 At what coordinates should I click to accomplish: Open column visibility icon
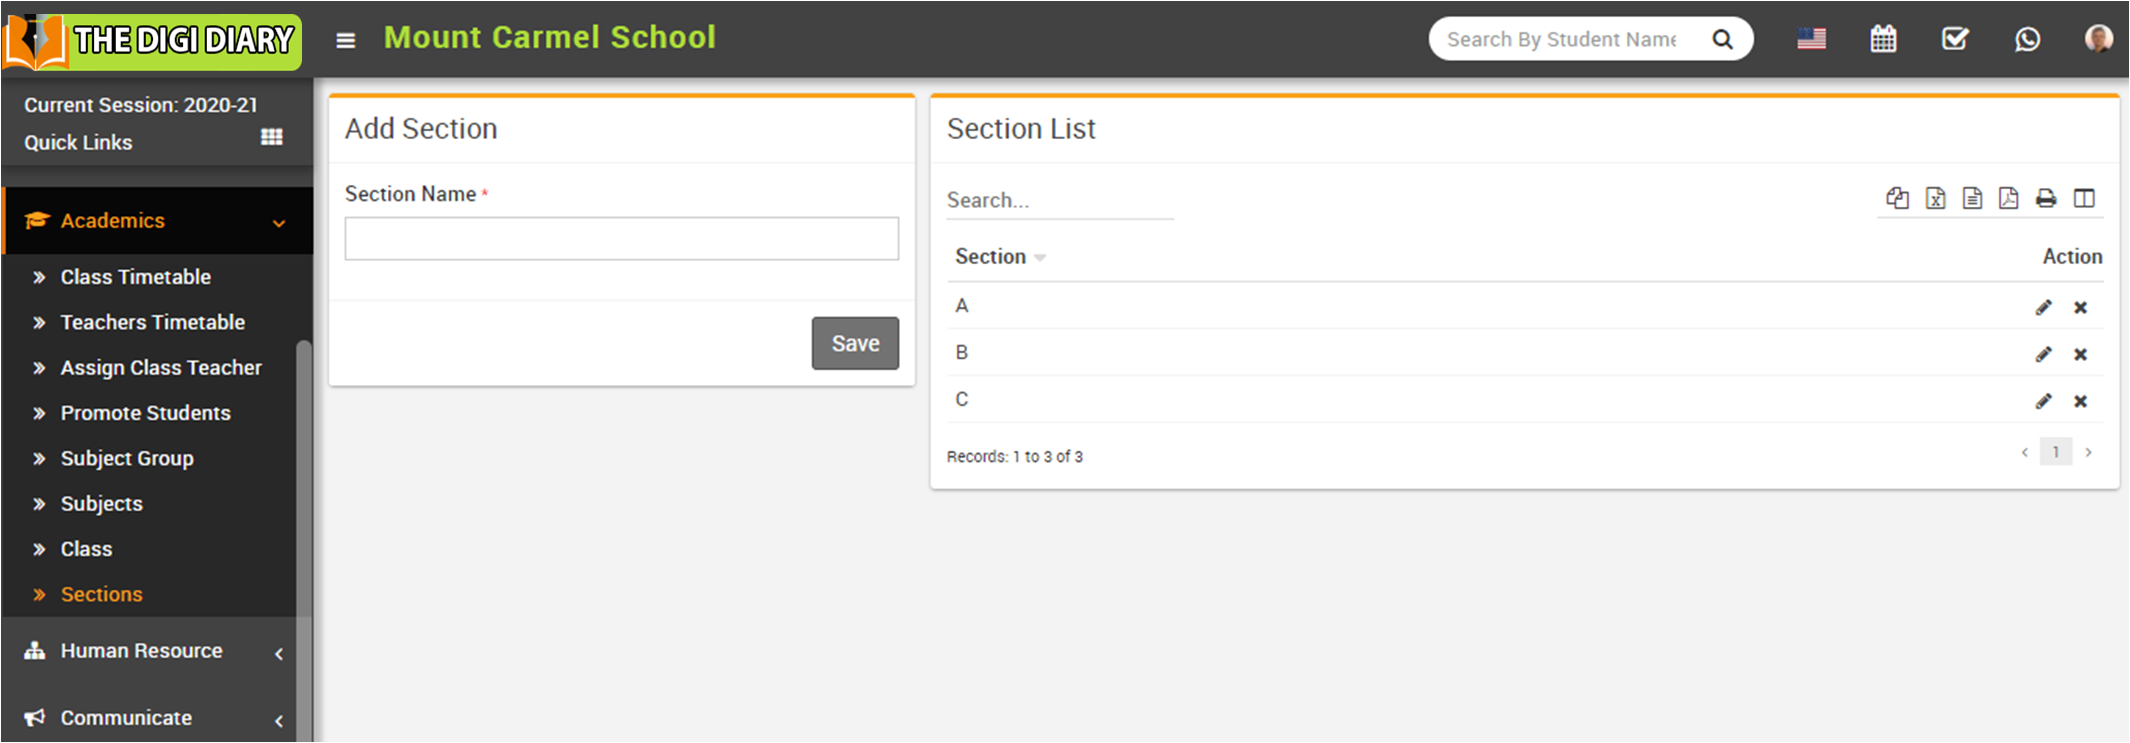point(2084,198)
